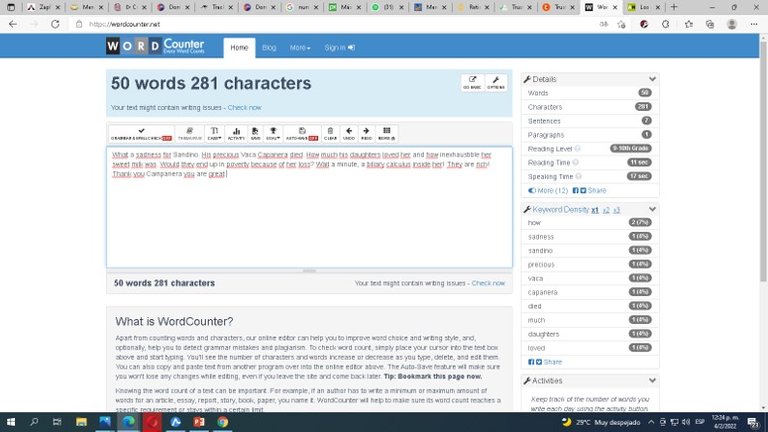Click the Go Basic button
Image resolution: width=768 pixels, height=432 pixels.
pyautogui.click(x=472, y=82)
